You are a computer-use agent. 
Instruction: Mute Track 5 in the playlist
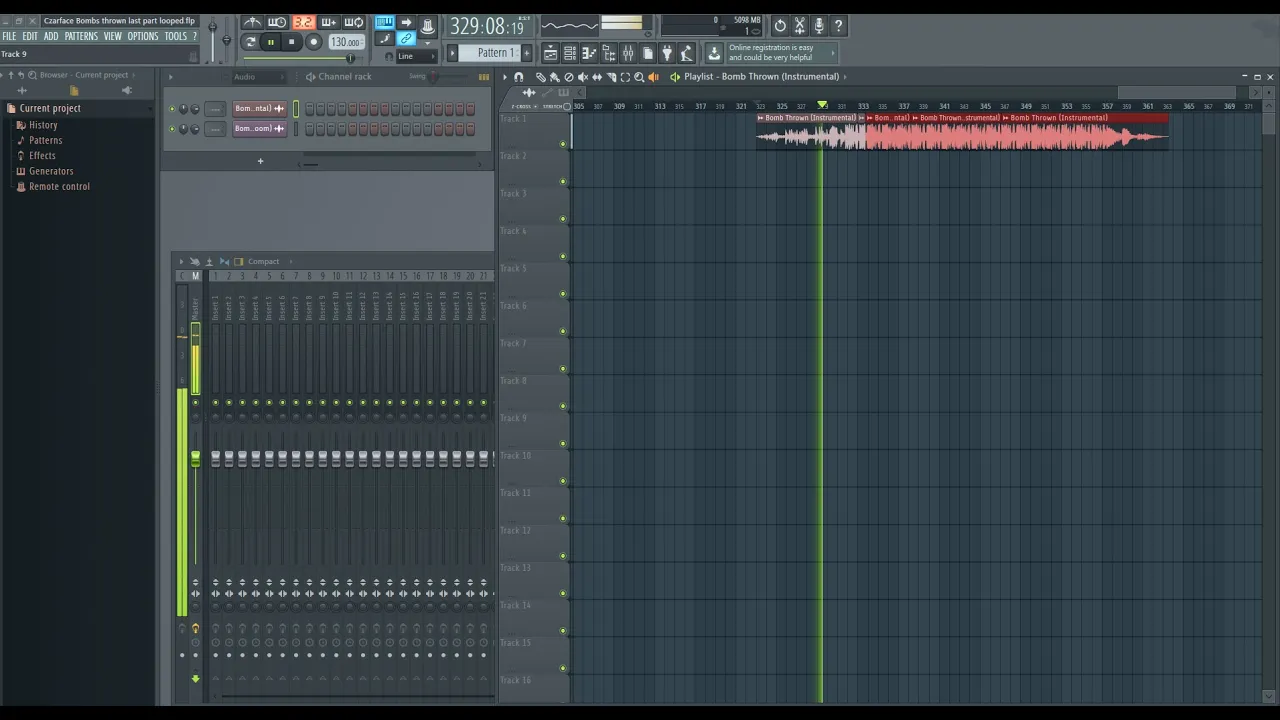click(563, 294)
